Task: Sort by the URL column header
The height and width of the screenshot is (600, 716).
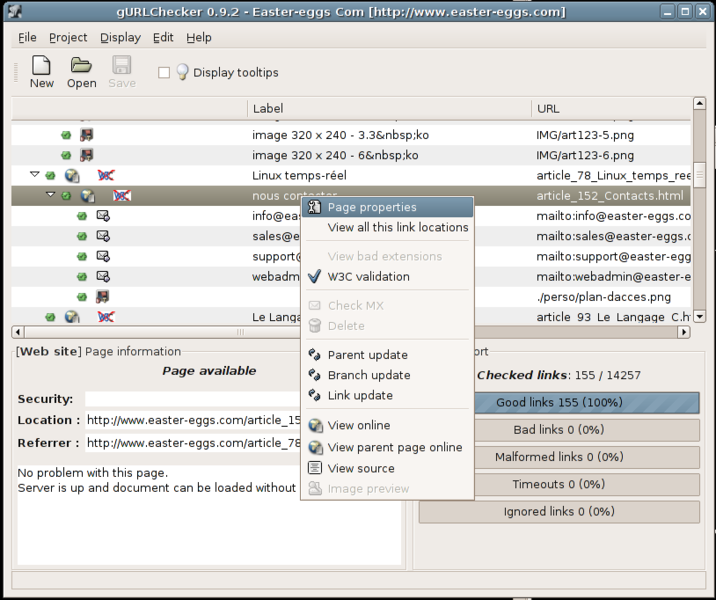Action: click(x=611, y=109)
